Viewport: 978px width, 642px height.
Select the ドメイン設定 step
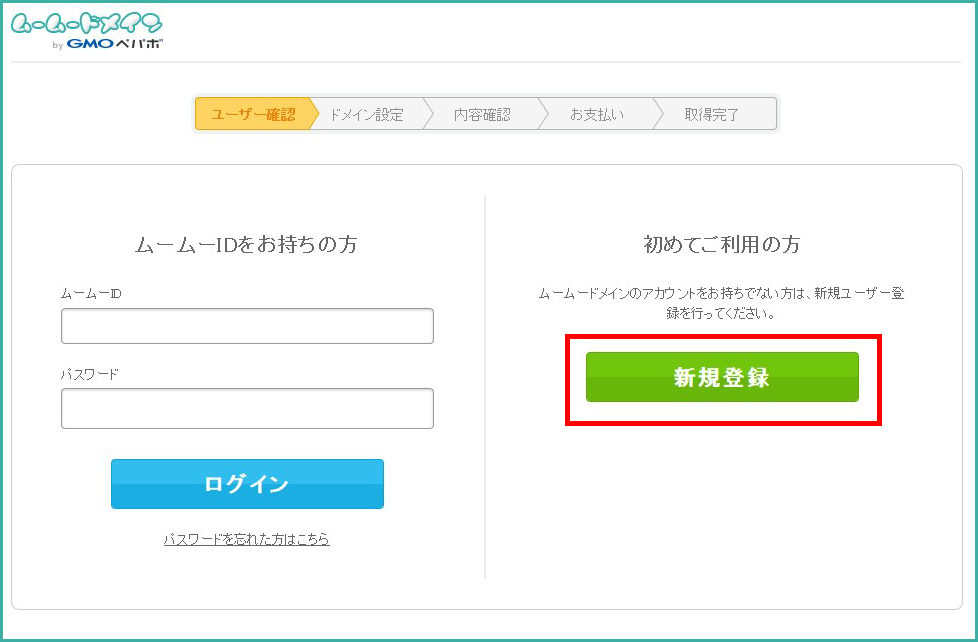(367, 114)
